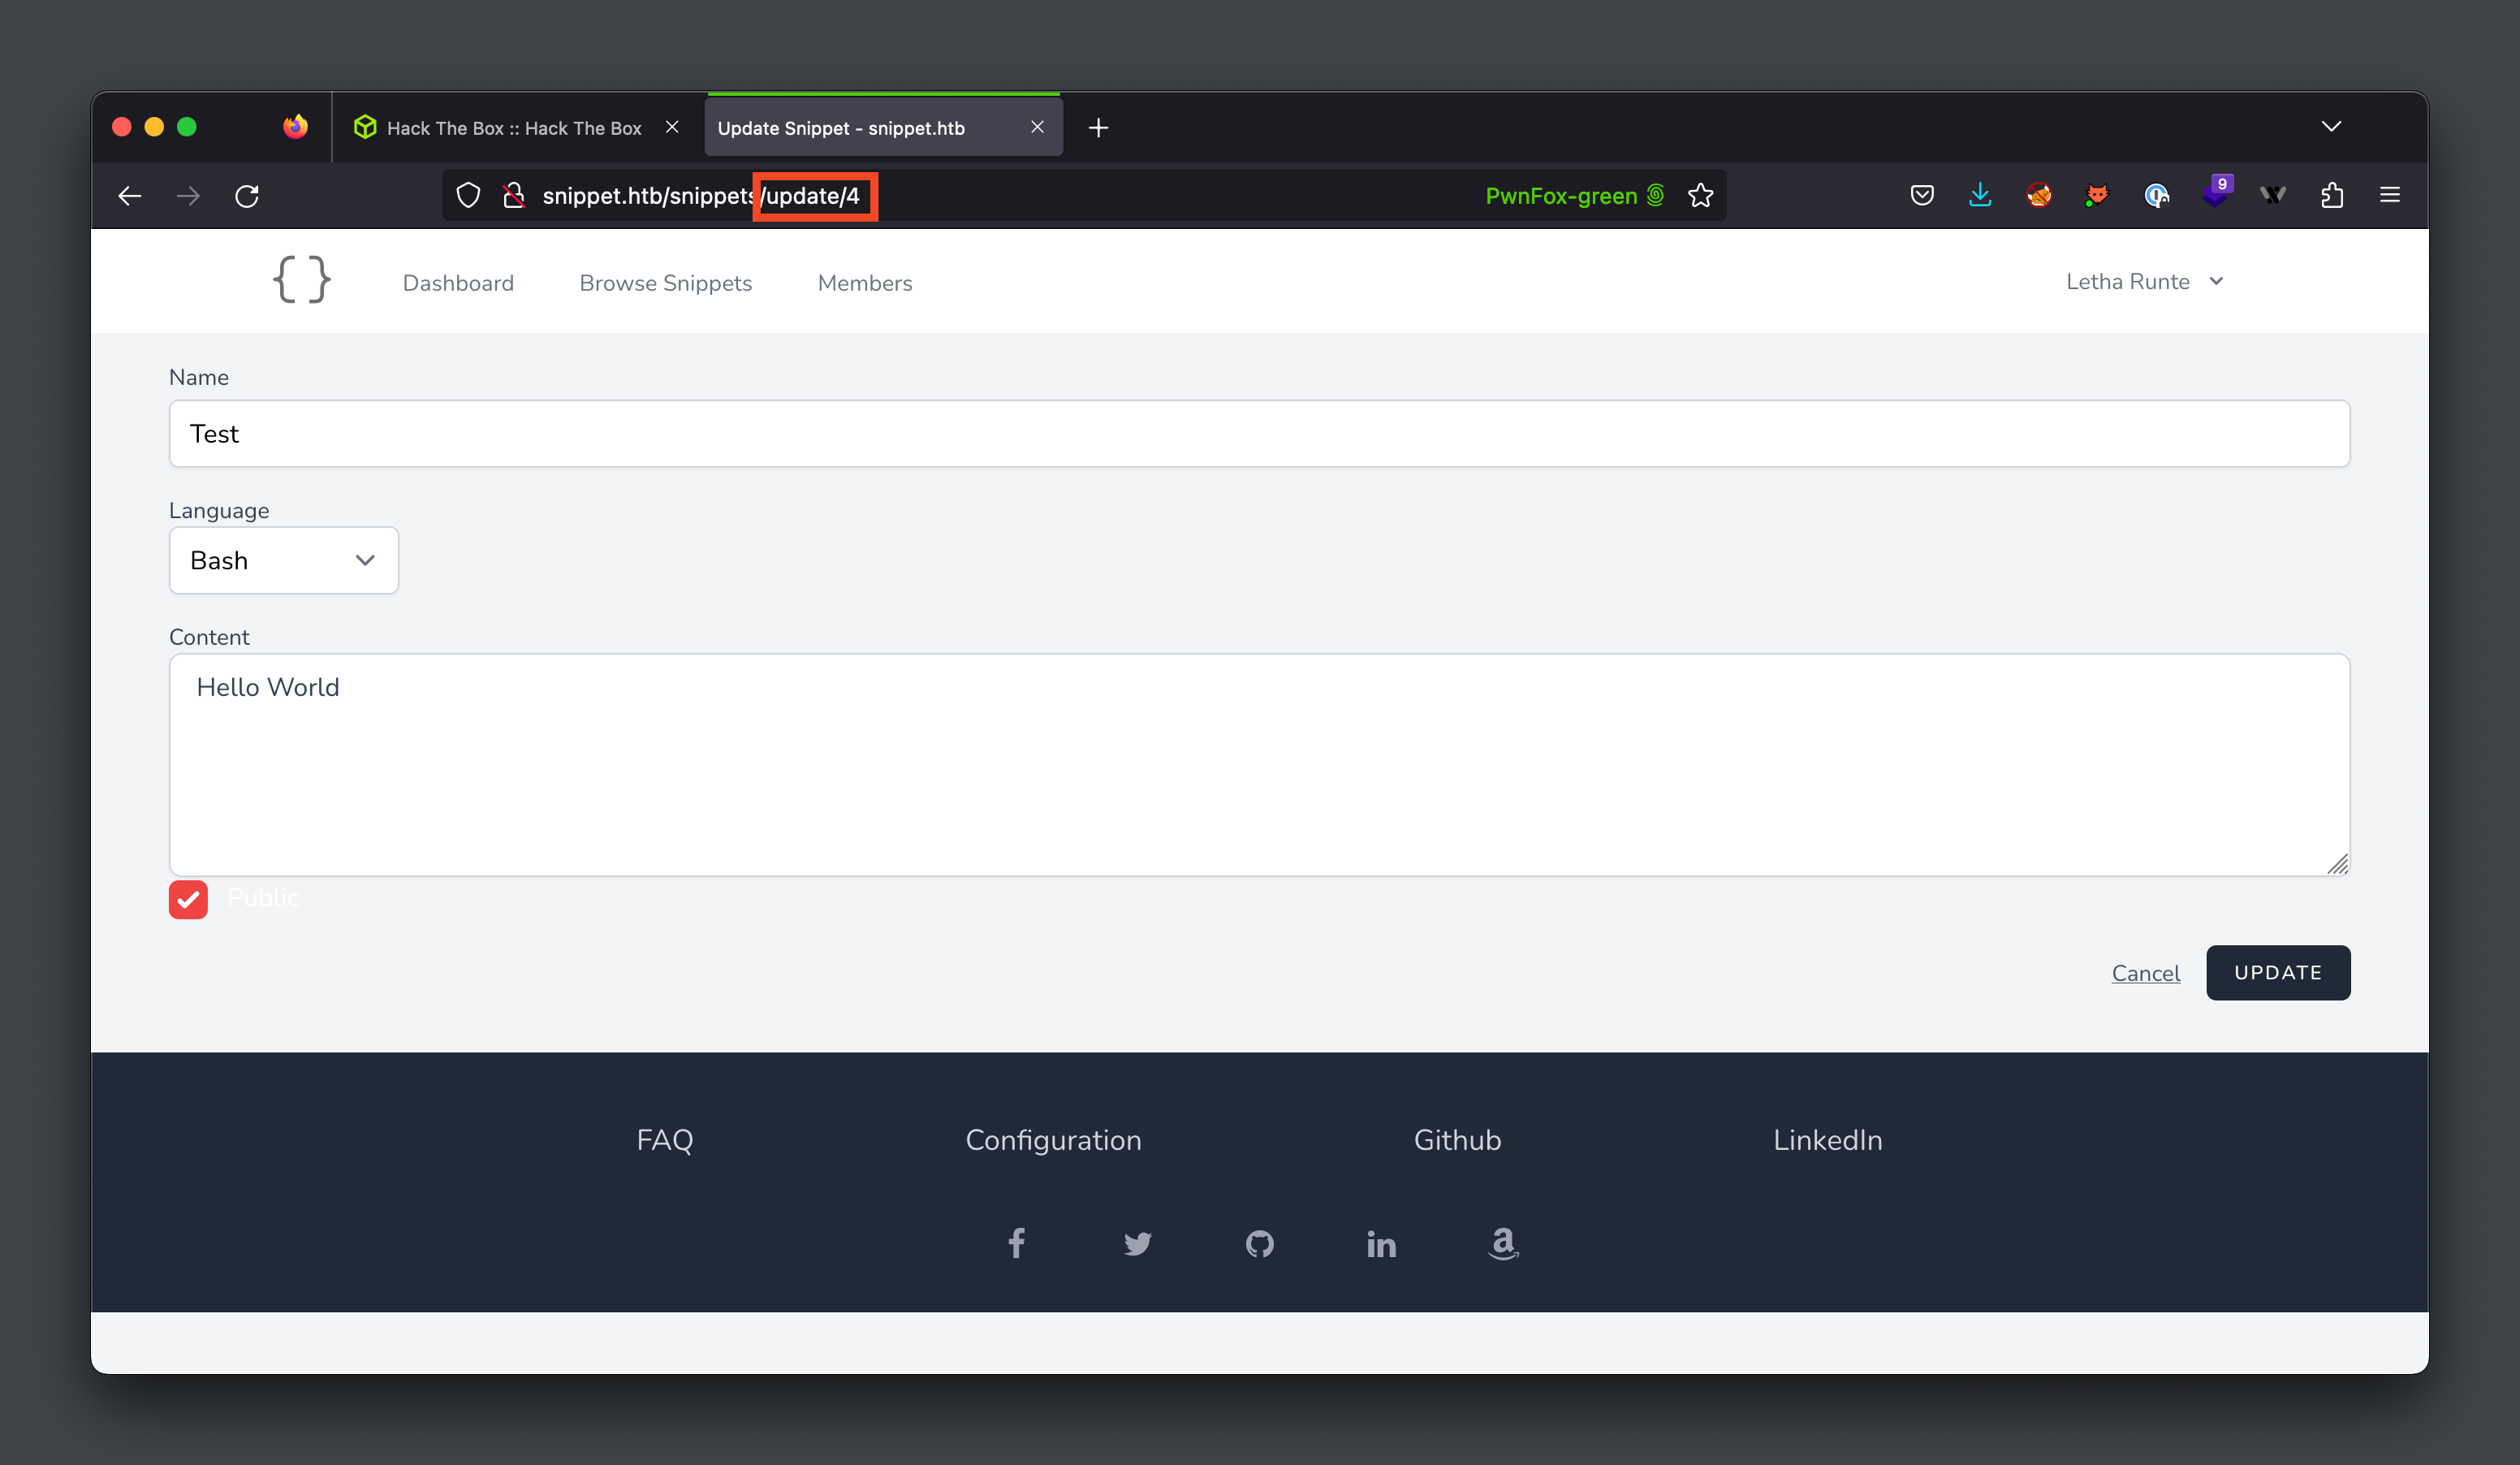Click the Cancel link

point(2146,973)
